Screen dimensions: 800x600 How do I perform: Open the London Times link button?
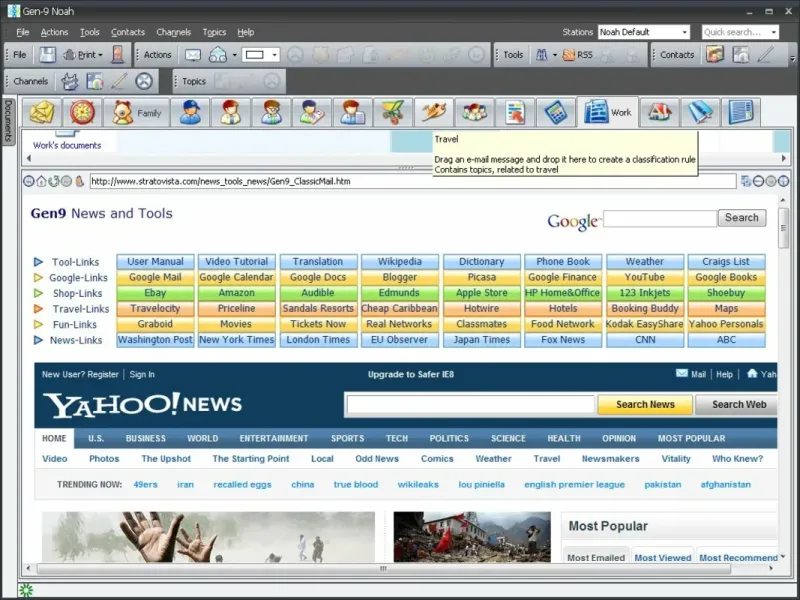[x=318, y=340]
